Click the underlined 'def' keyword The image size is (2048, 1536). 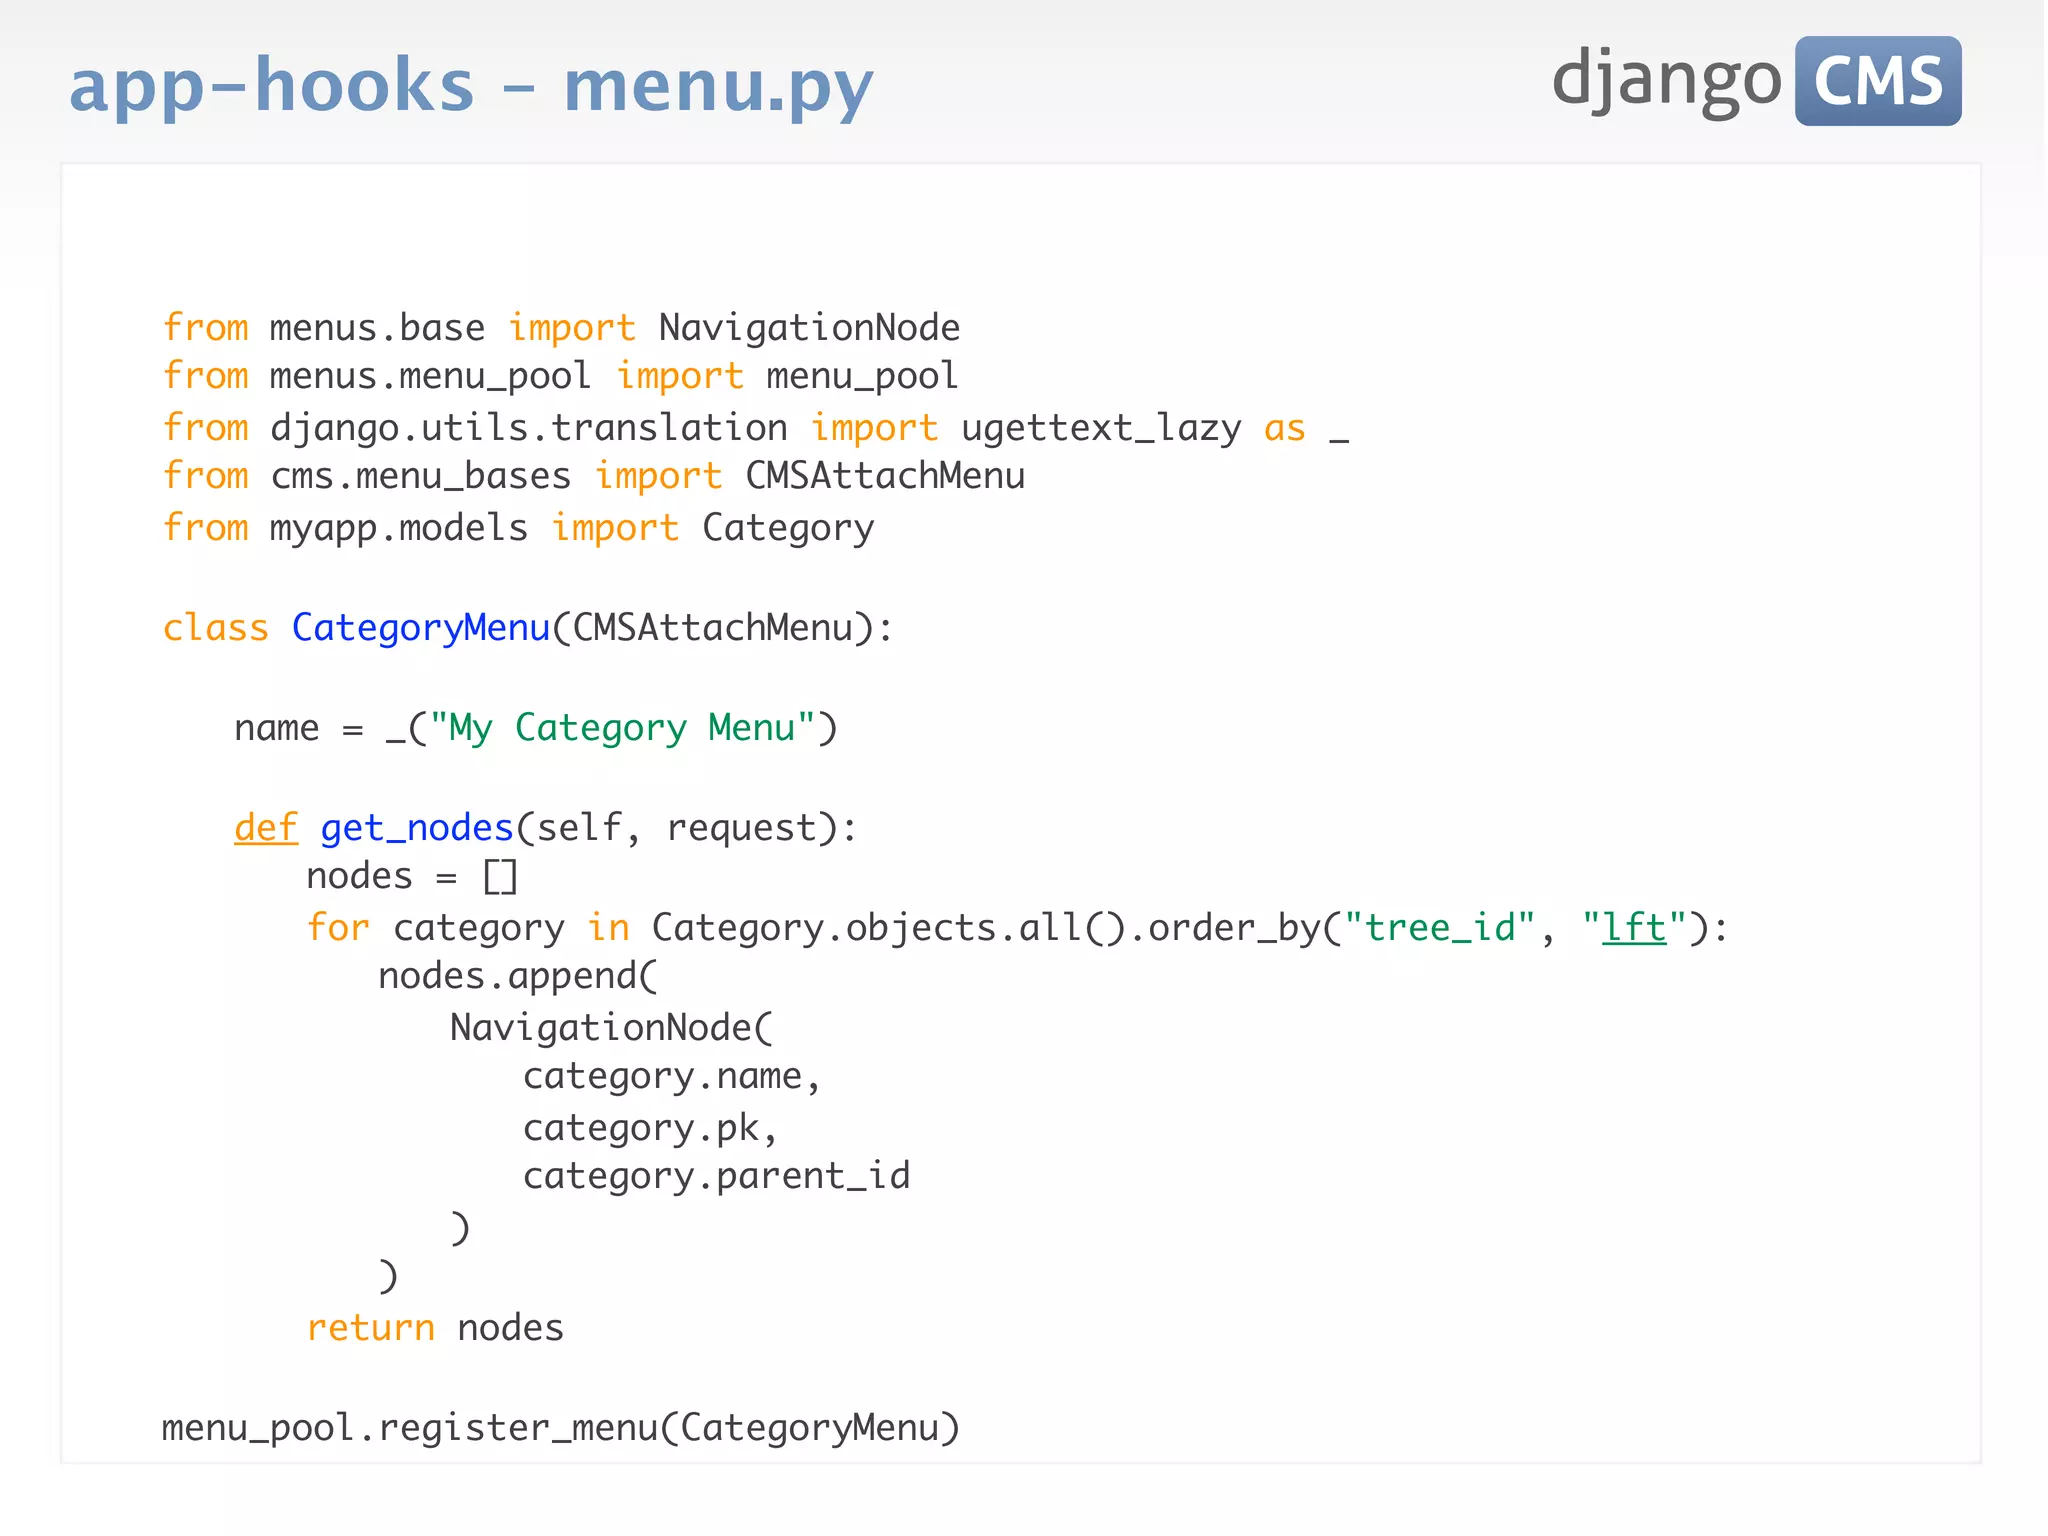(266, 828)
